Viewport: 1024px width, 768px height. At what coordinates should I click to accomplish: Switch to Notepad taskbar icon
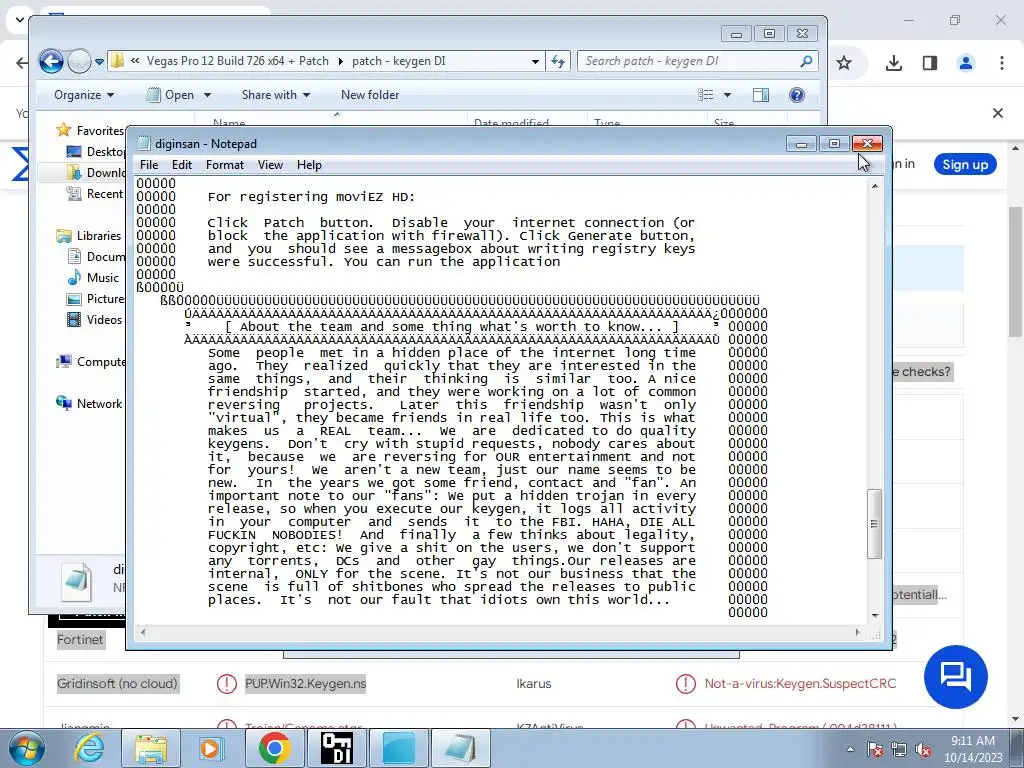[x=460, y=748]
